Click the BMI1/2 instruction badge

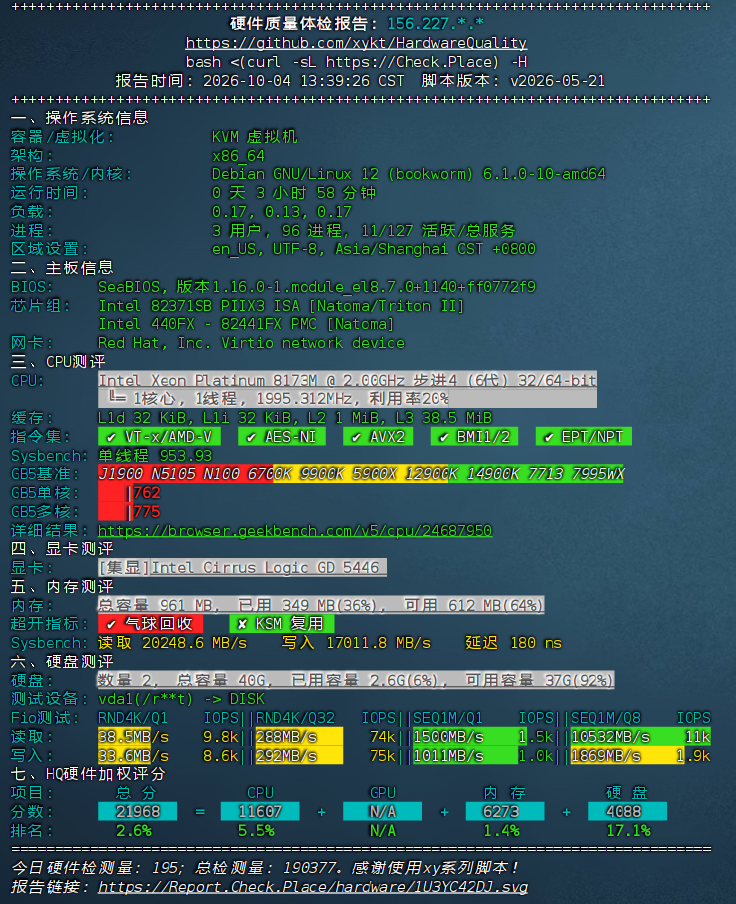(x=474, y=436)
